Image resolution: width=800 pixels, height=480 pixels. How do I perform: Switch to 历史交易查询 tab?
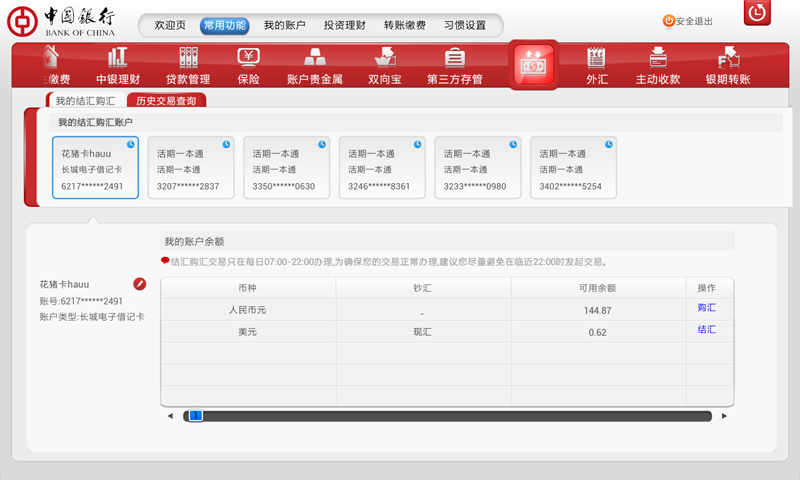[166, 100]
